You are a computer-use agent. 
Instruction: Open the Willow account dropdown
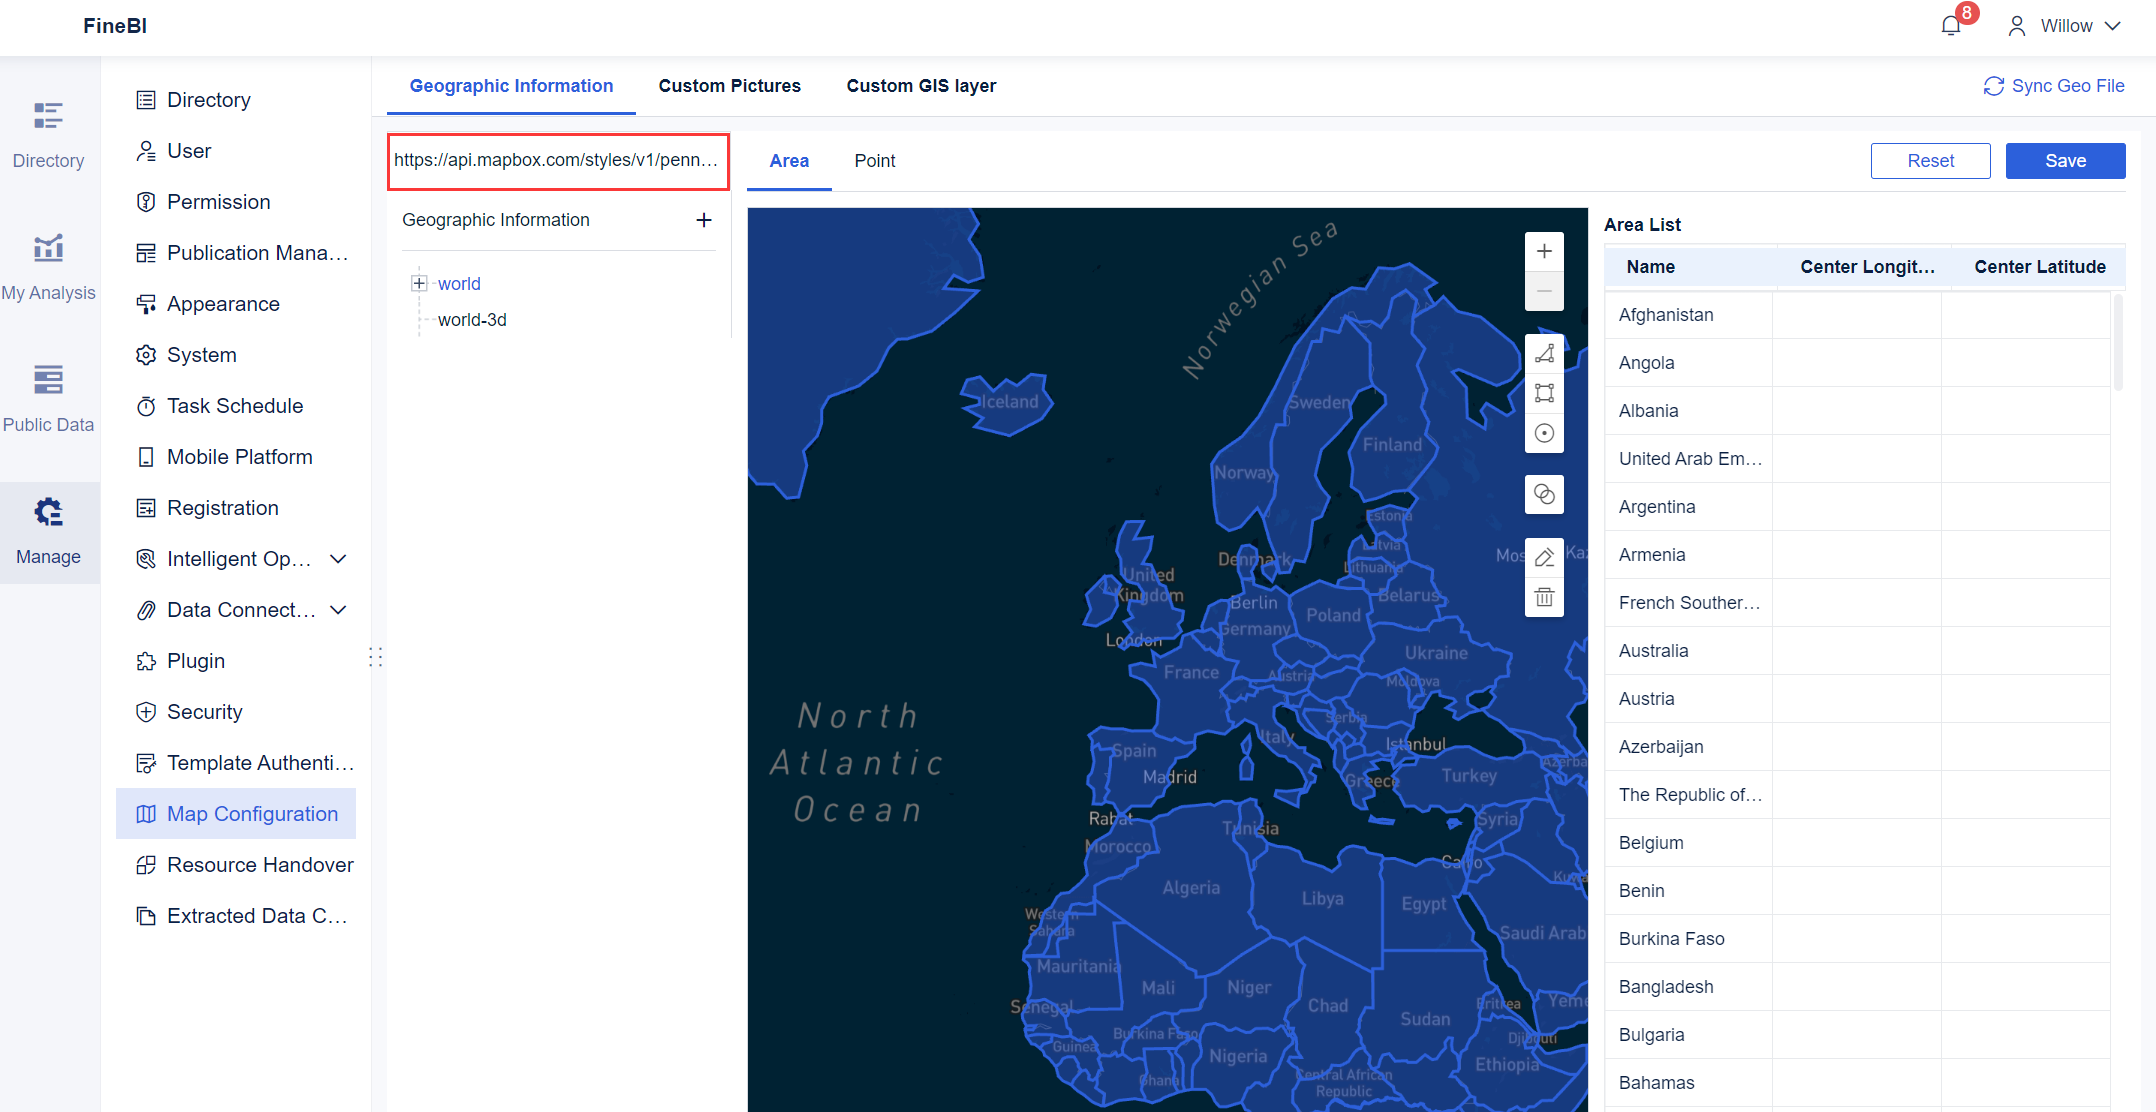[2064, 25]
